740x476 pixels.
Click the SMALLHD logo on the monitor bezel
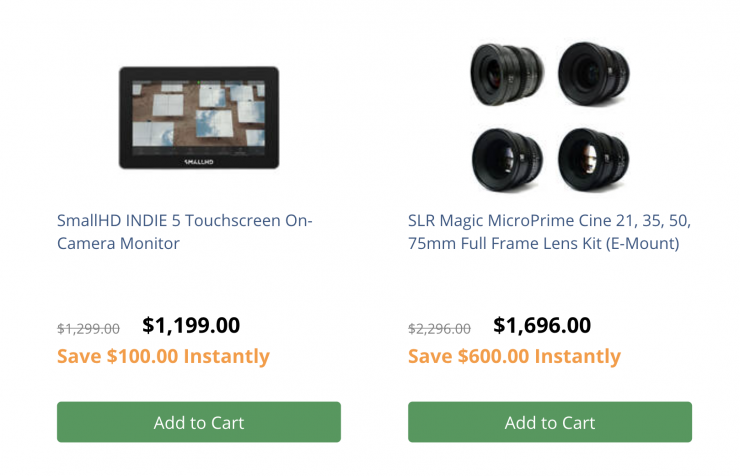(x=199, y=159)
